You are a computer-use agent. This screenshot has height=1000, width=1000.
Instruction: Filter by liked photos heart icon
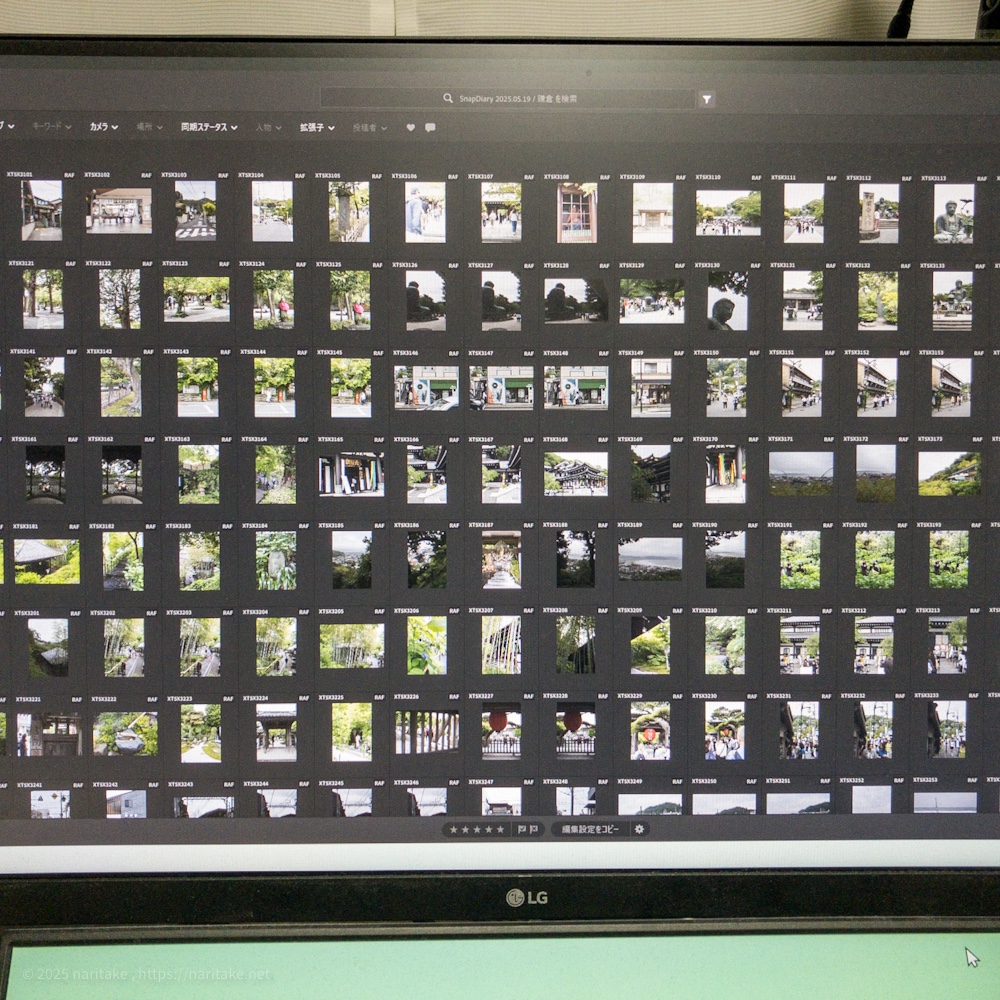[410, 128]
